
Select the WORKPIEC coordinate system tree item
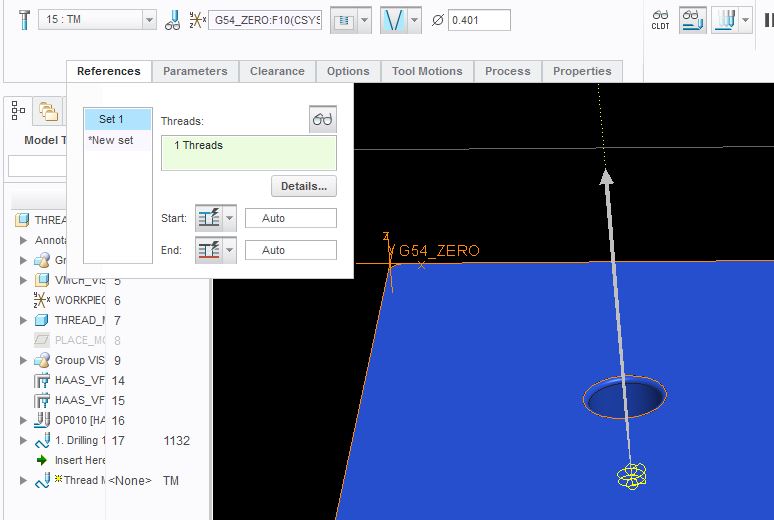[x=69, y=300]
